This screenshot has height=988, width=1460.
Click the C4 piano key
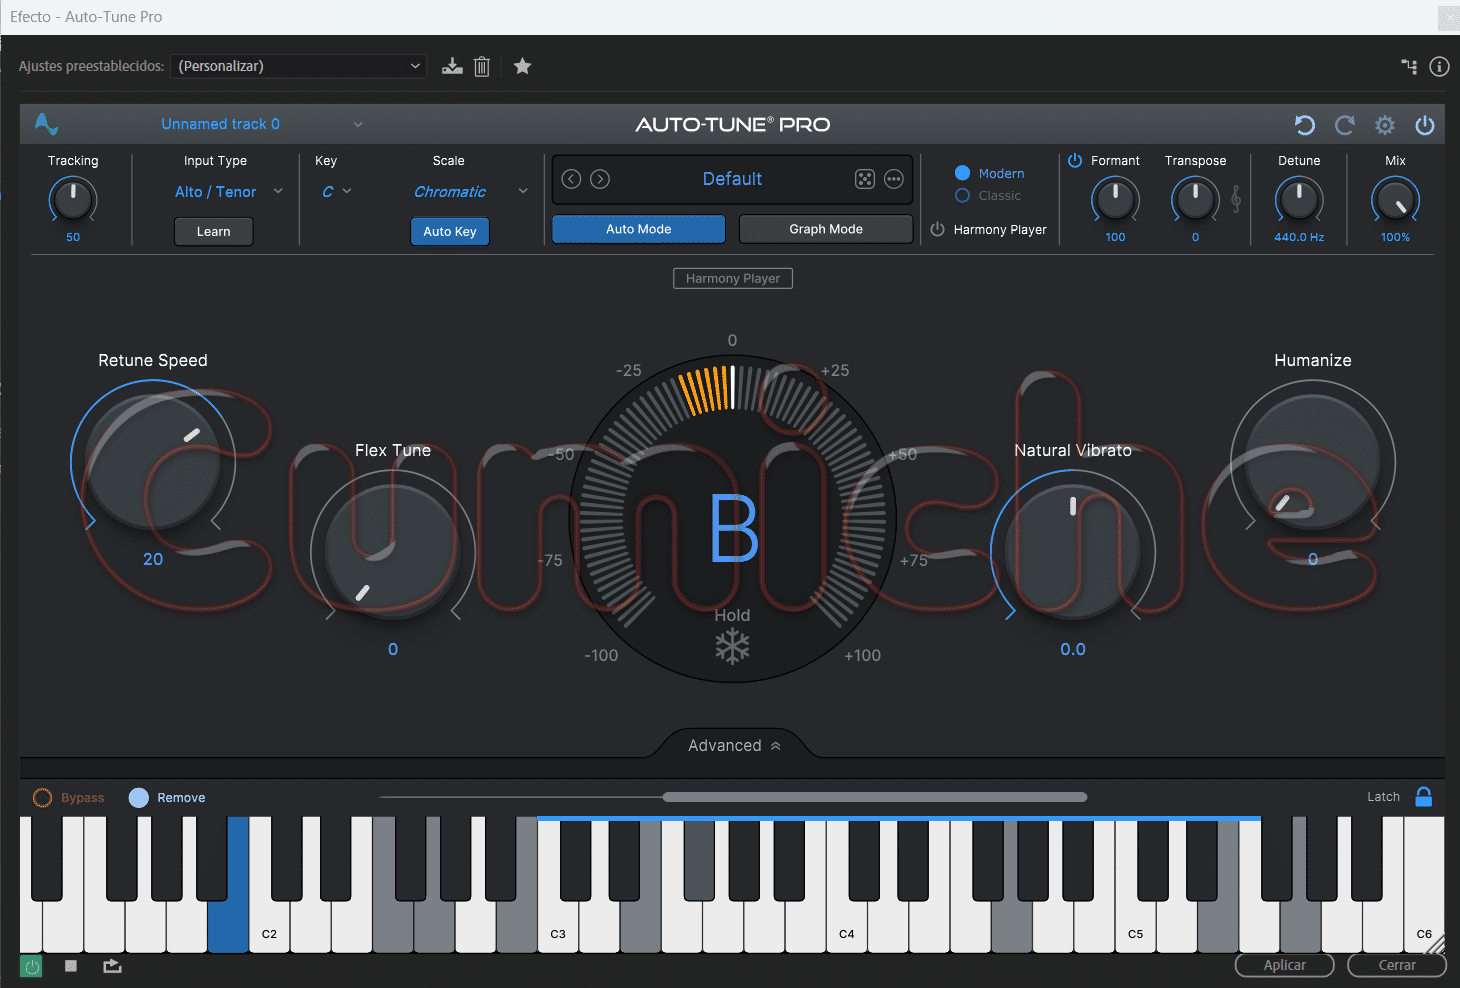(x=847, y=925)
